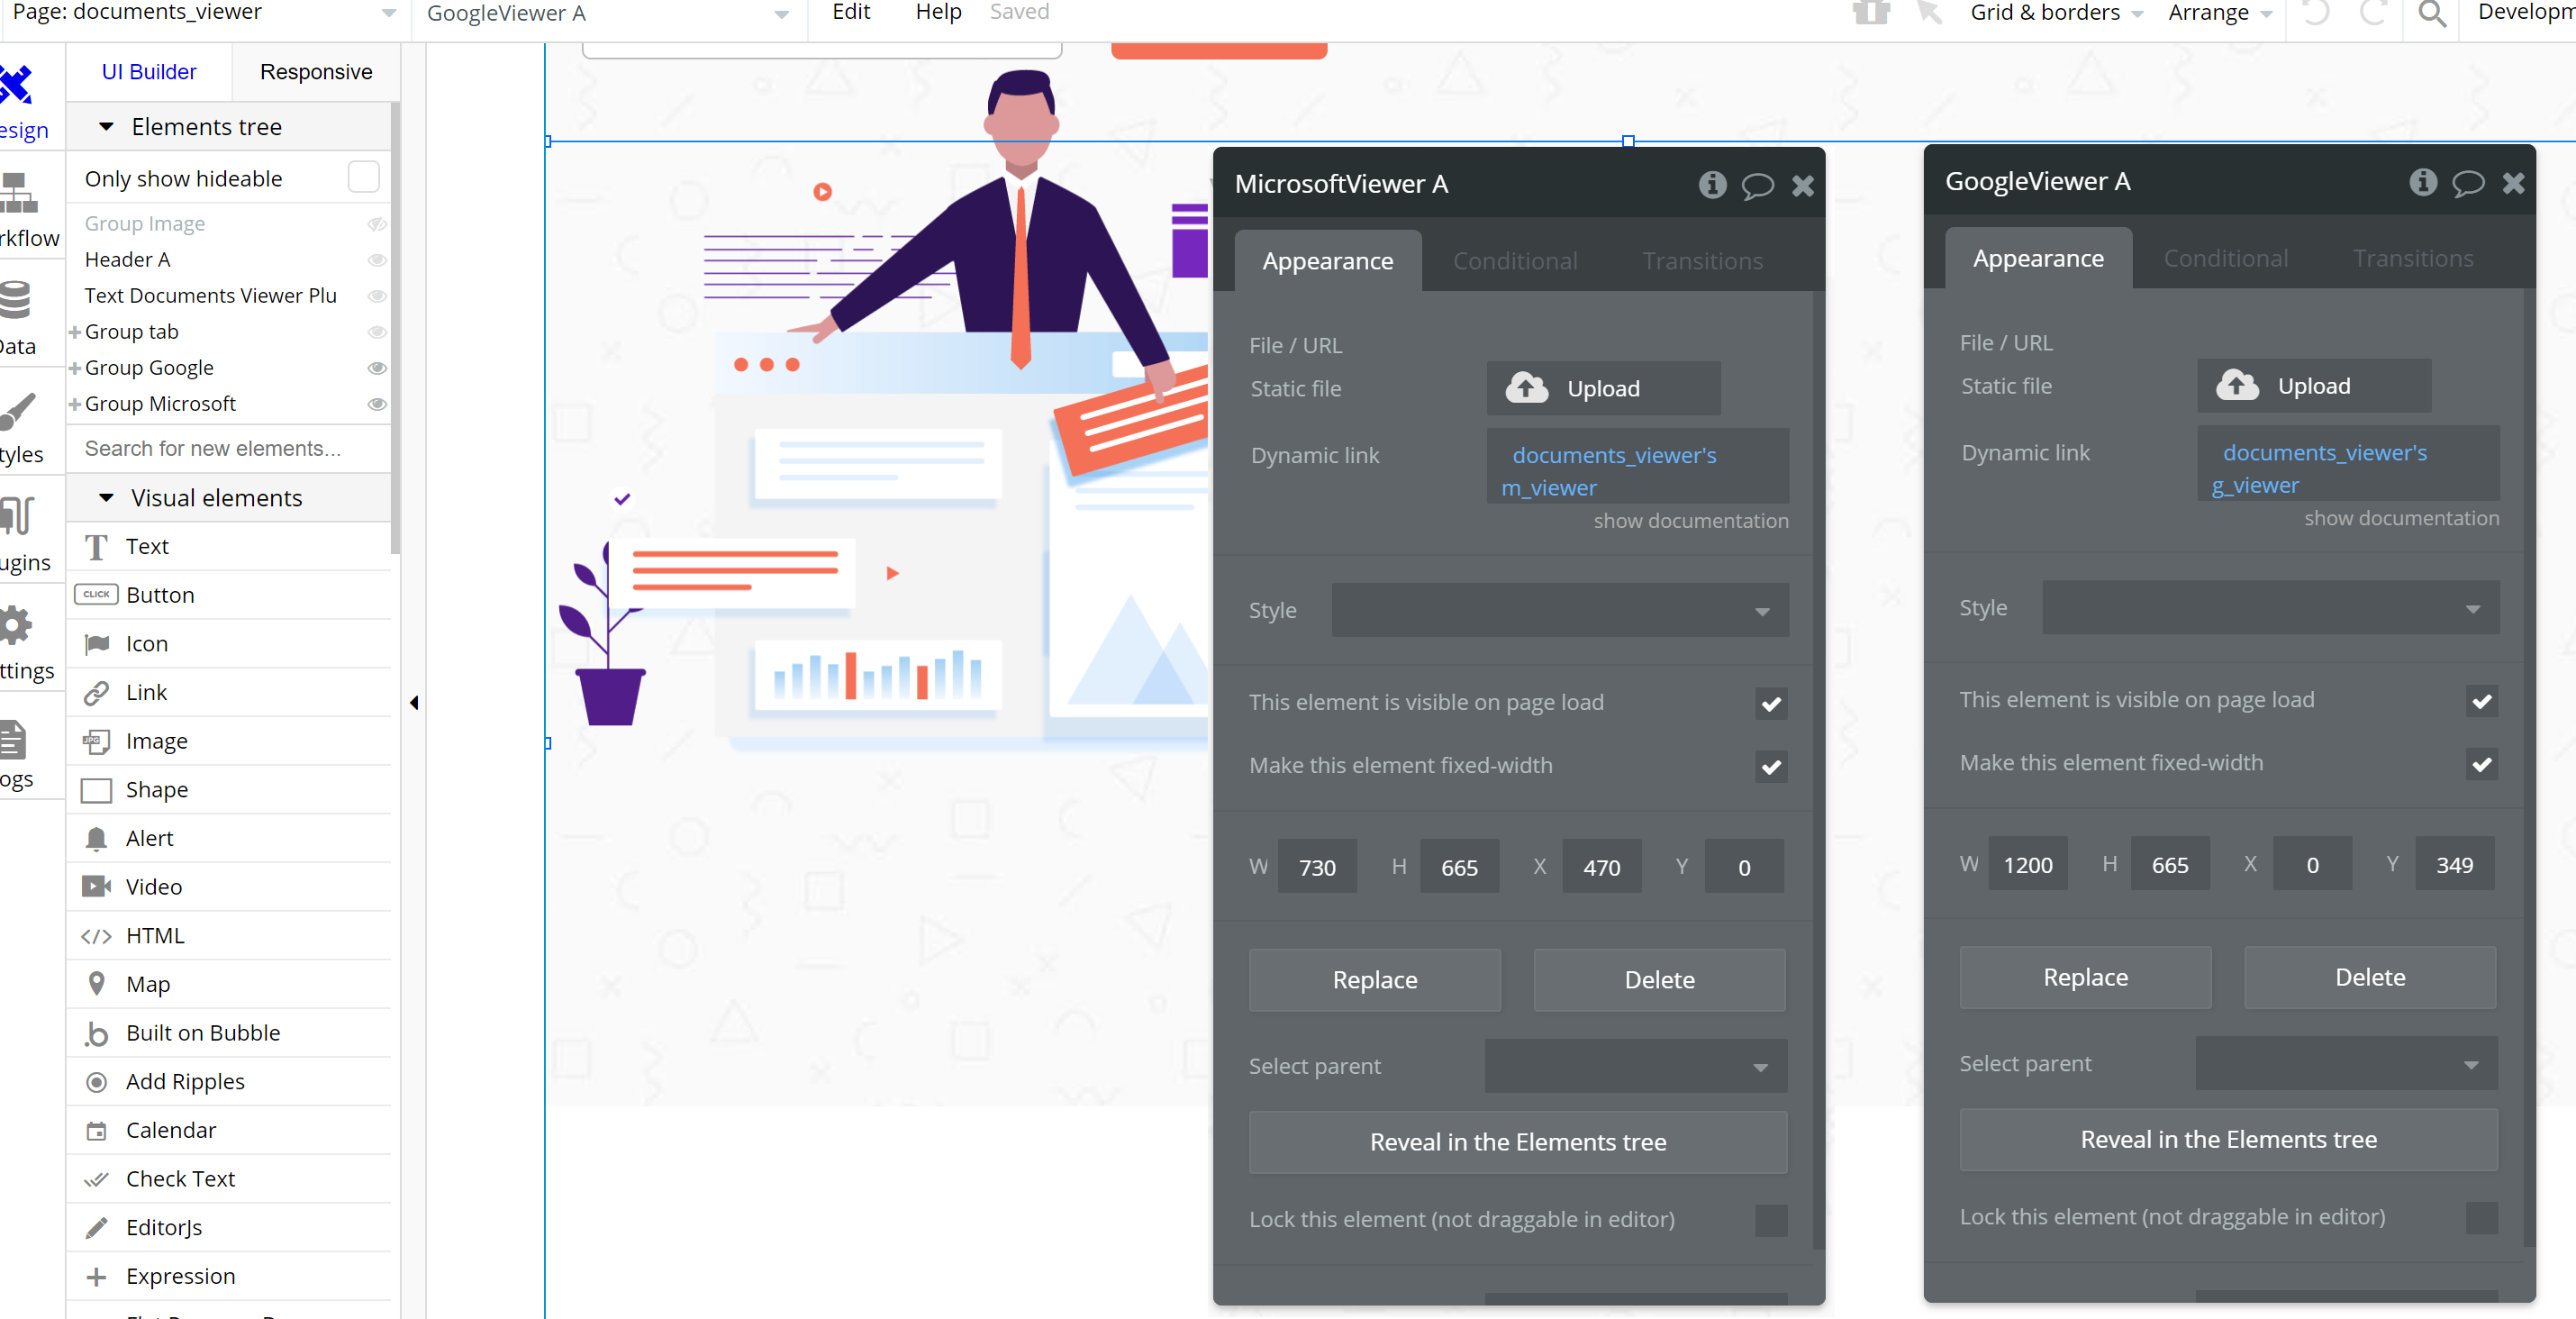
Task: Uncheck visible on page load in MicrosoftViewer A
Action: [1771, 704]
